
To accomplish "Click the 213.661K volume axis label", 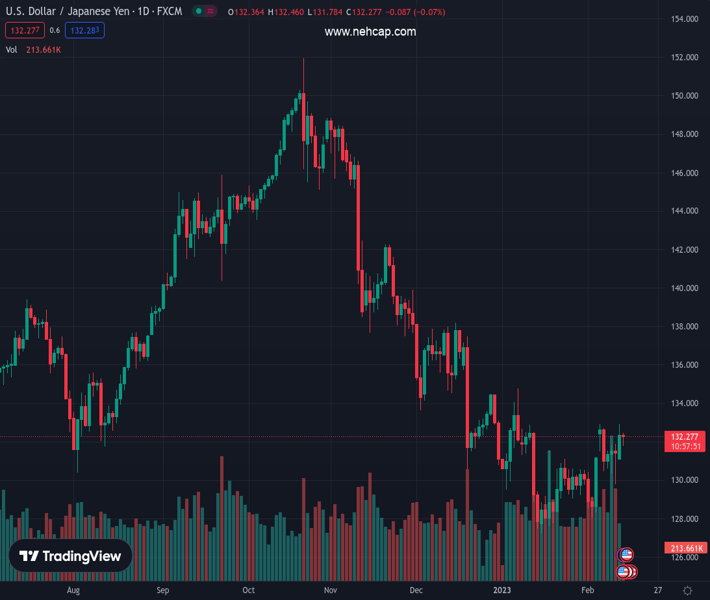I will (685, 548).
